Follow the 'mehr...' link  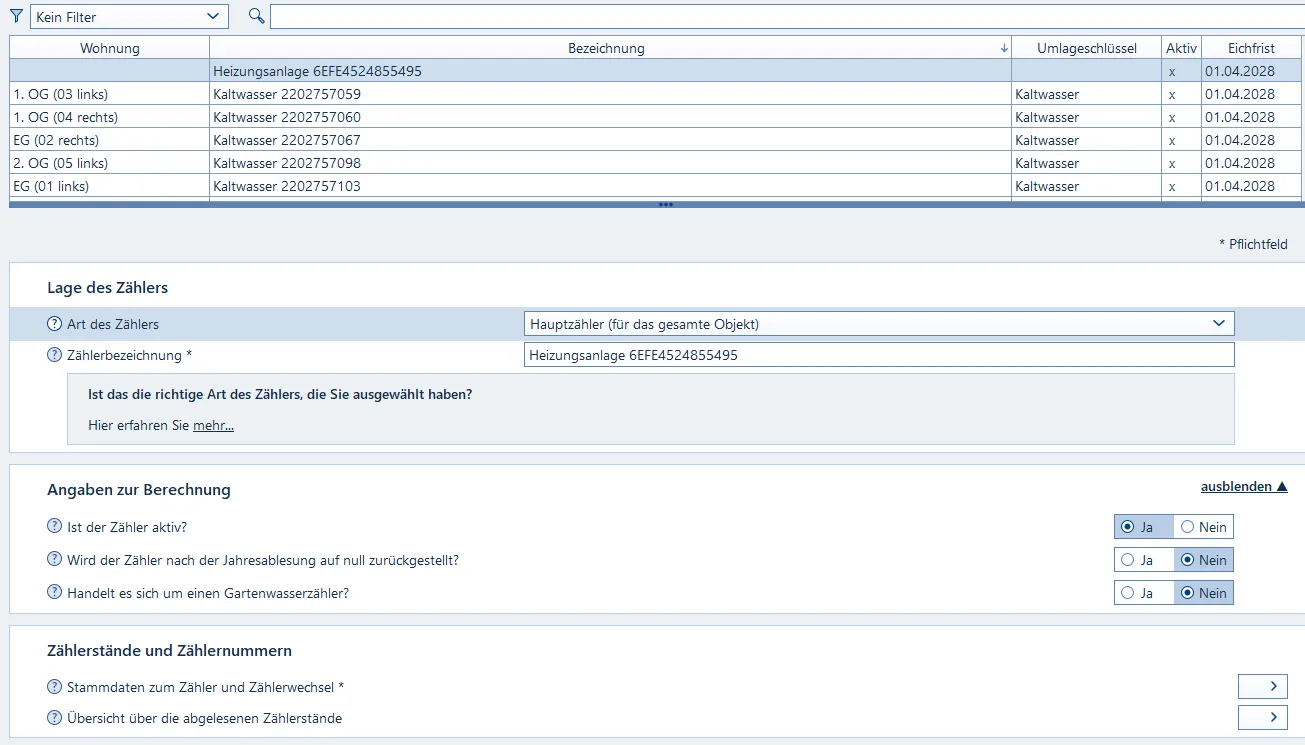pyautogui.click(x=213, y=426)
